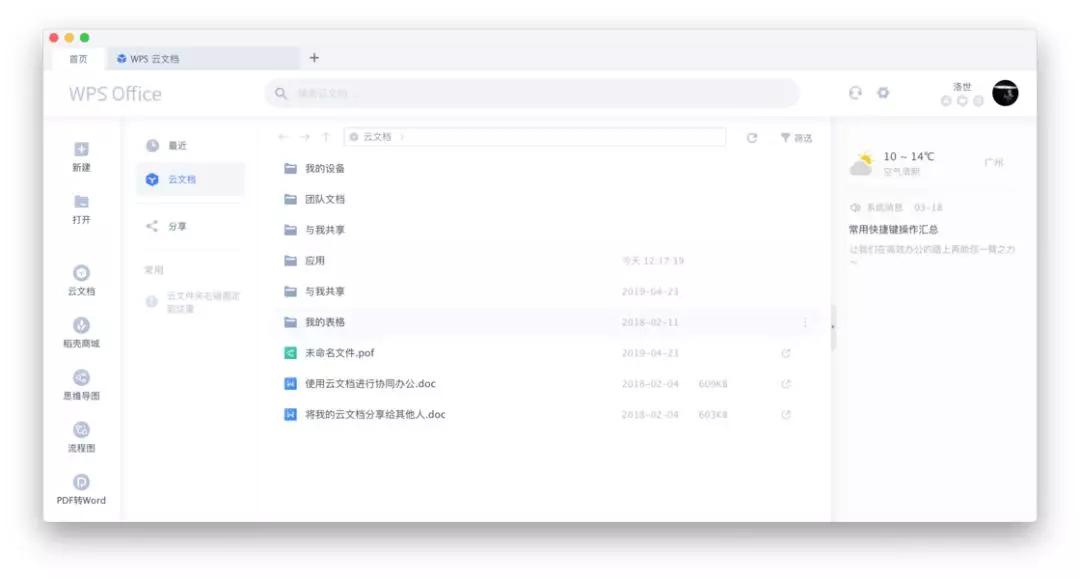Select the 打开 (Open) icon in sidebar
Screen dimensions: 1080x579
[x=82, y=206]
